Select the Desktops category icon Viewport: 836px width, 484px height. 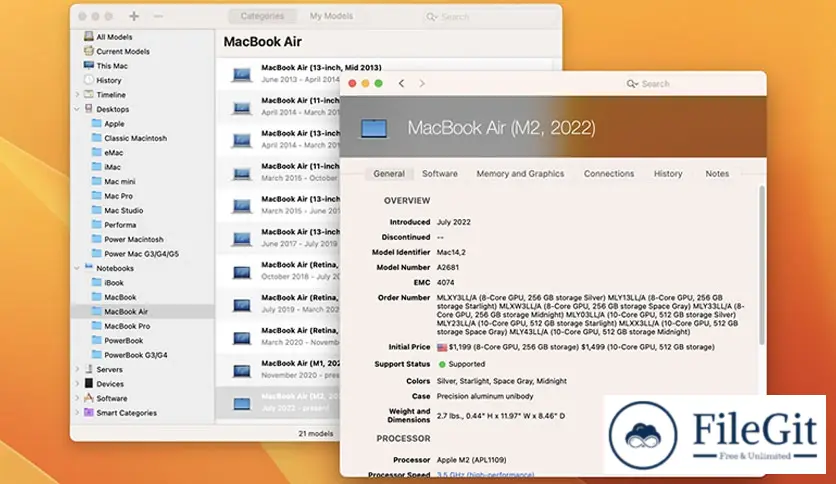click(89, 109)
